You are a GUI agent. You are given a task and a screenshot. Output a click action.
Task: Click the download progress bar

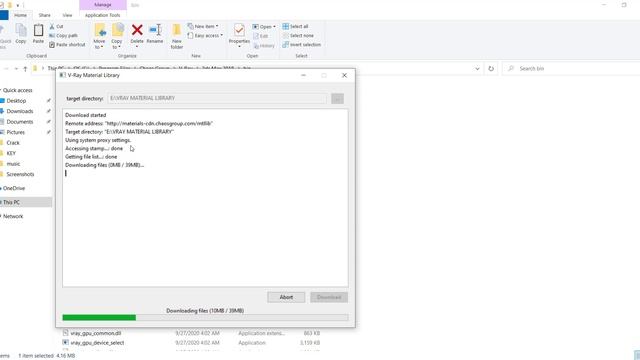(x=205, y=317)
